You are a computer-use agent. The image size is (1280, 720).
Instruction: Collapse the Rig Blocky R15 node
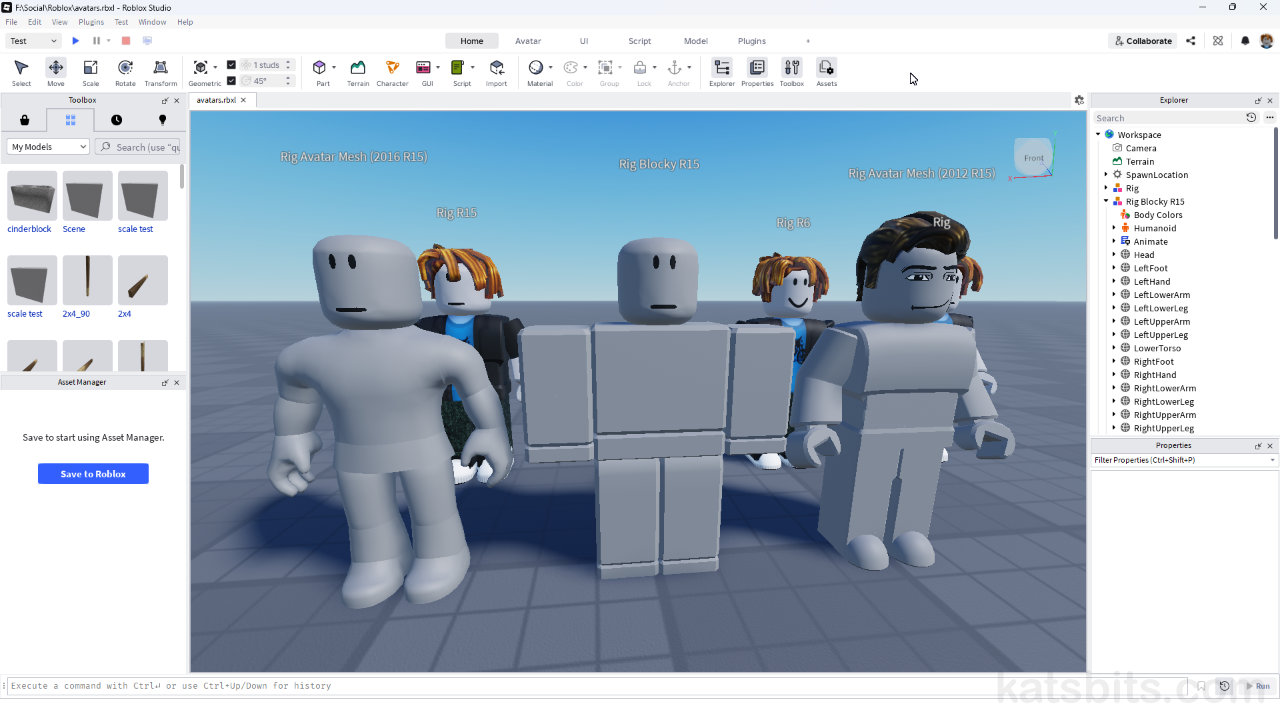(1106, 201)
